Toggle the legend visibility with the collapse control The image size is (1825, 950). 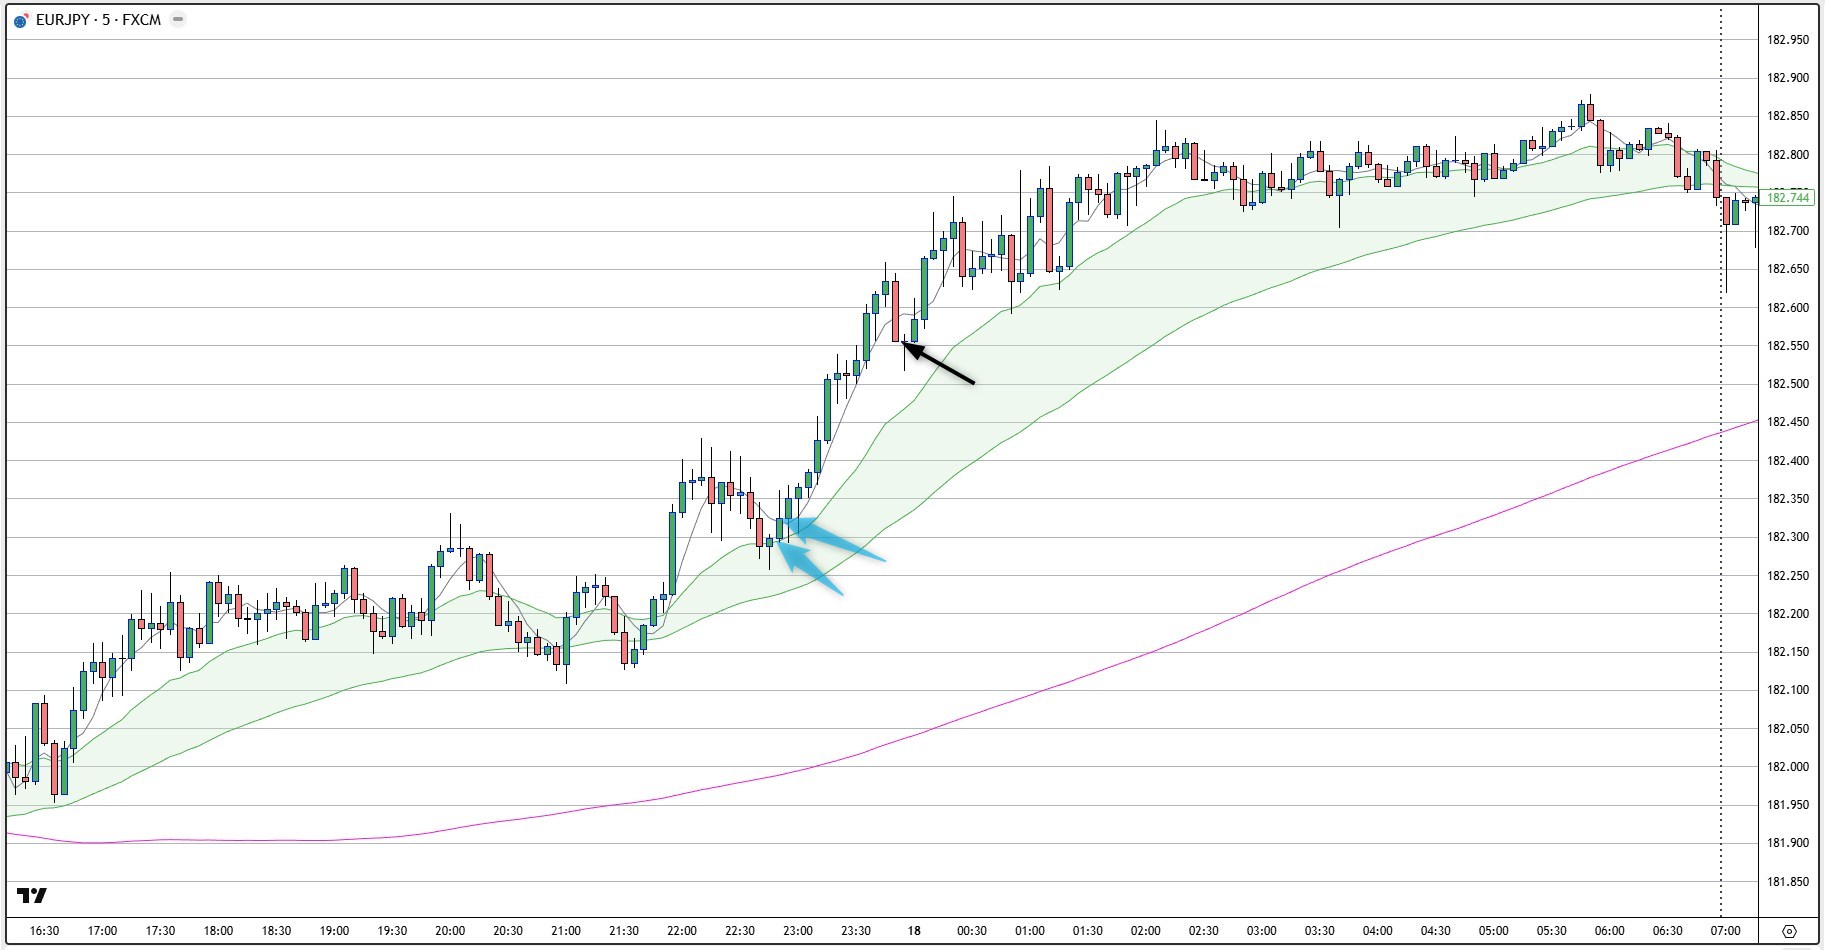pyautogui.click(x=177, y=19)
